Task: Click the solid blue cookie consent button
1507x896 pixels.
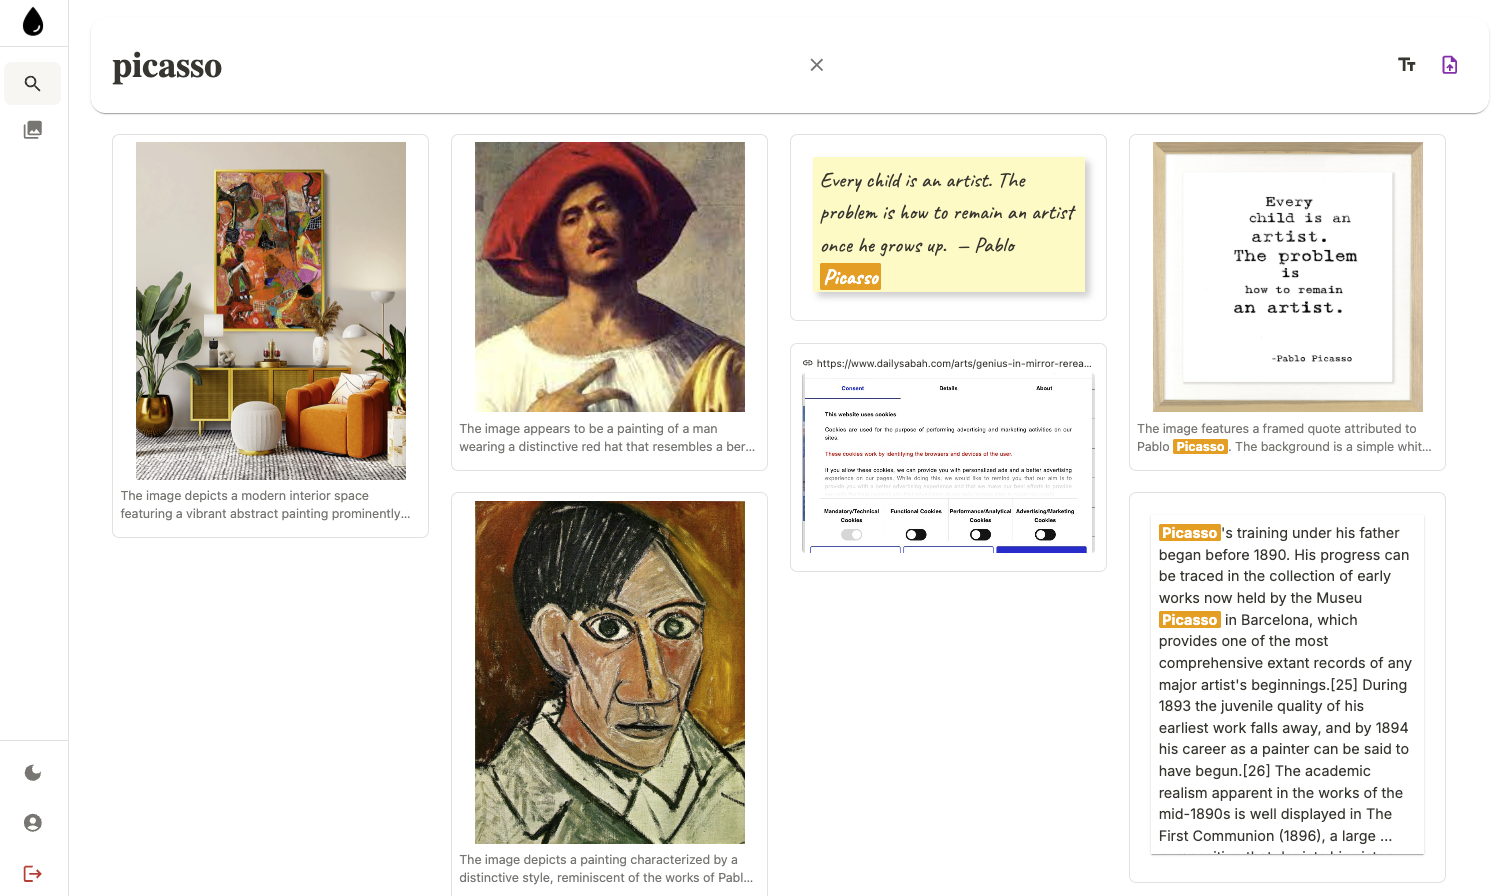Action: point(1041,550)
